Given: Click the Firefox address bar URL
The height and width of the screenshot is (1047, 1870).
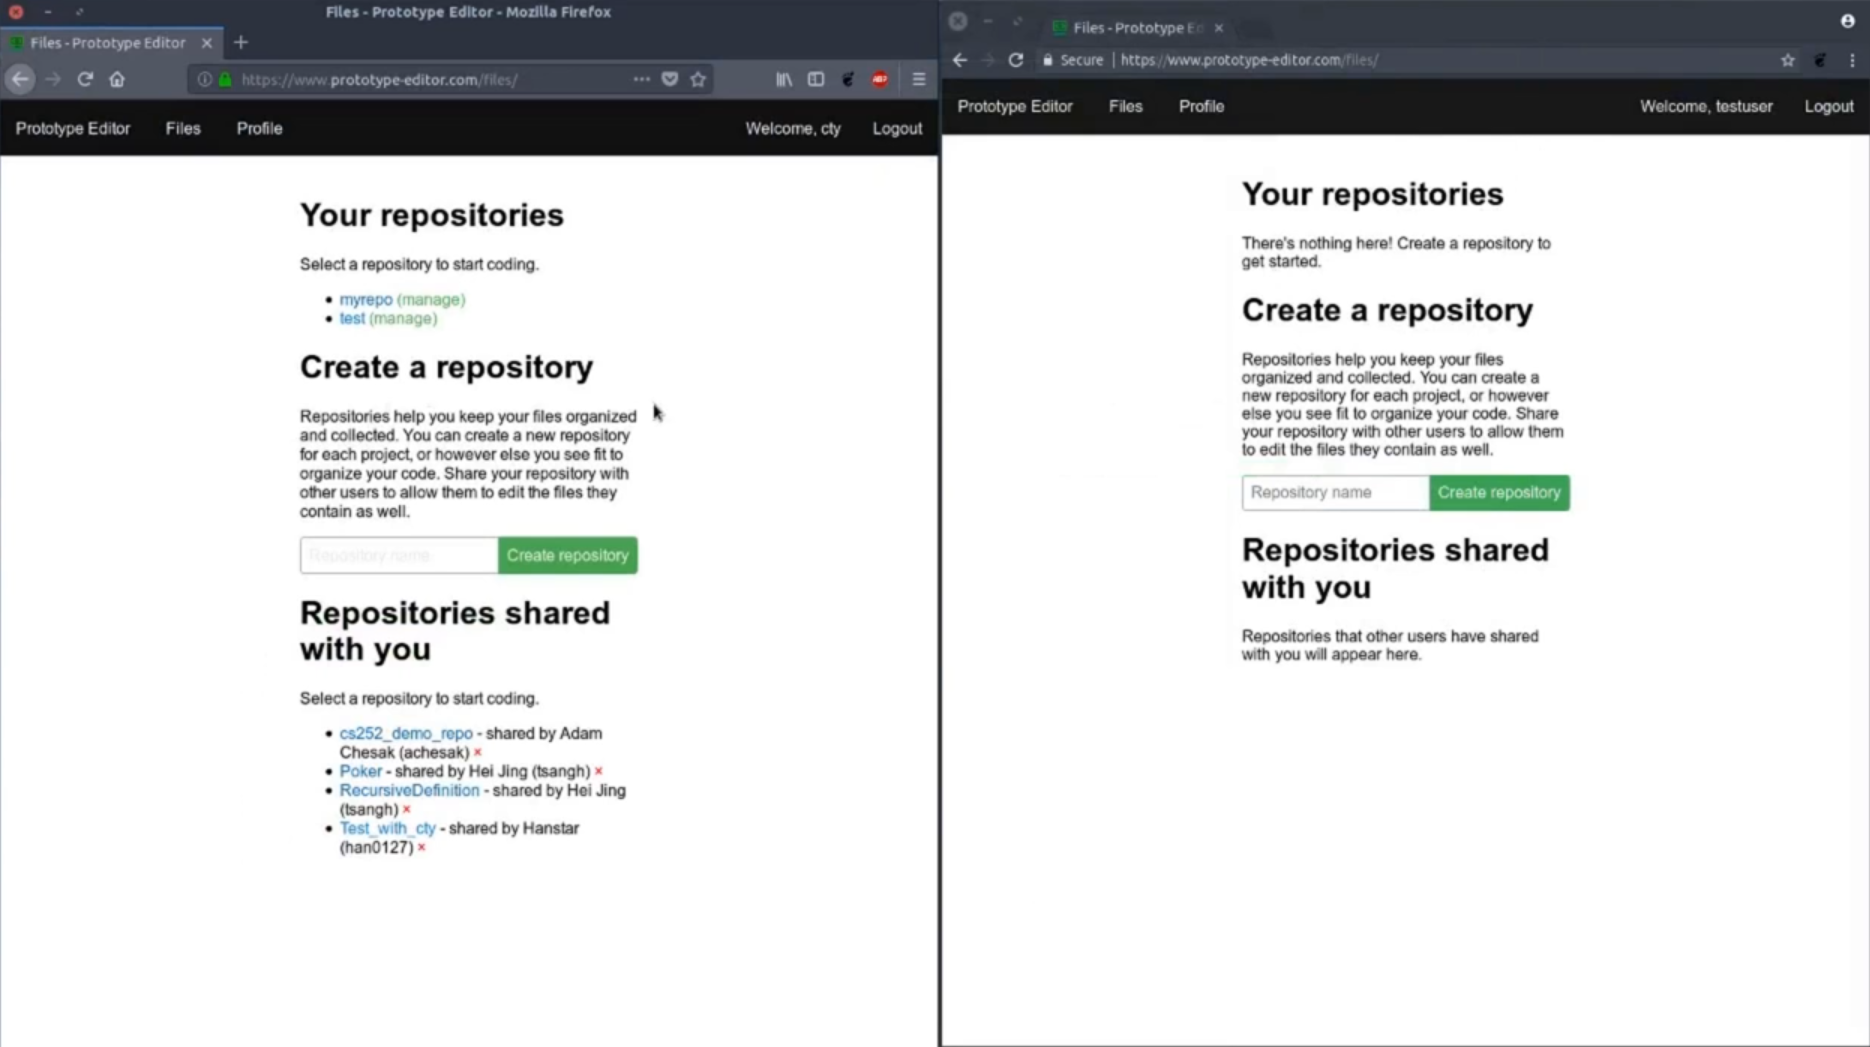Looking at the screenshot, I should click(x=380, y=79).
